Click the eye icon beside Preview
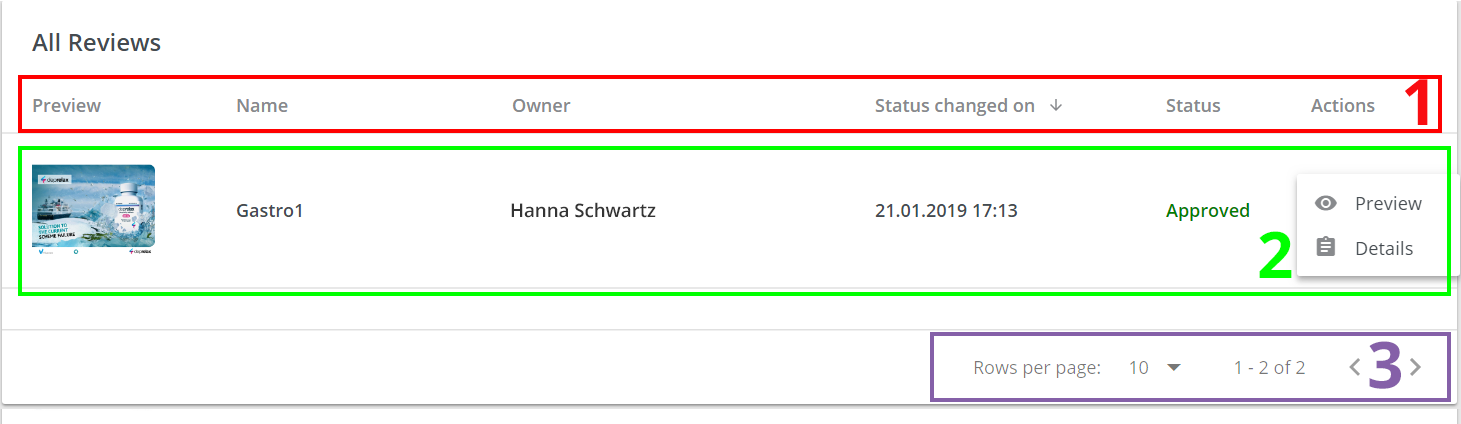This screenshot has width=1461, height=424. 1326,203
